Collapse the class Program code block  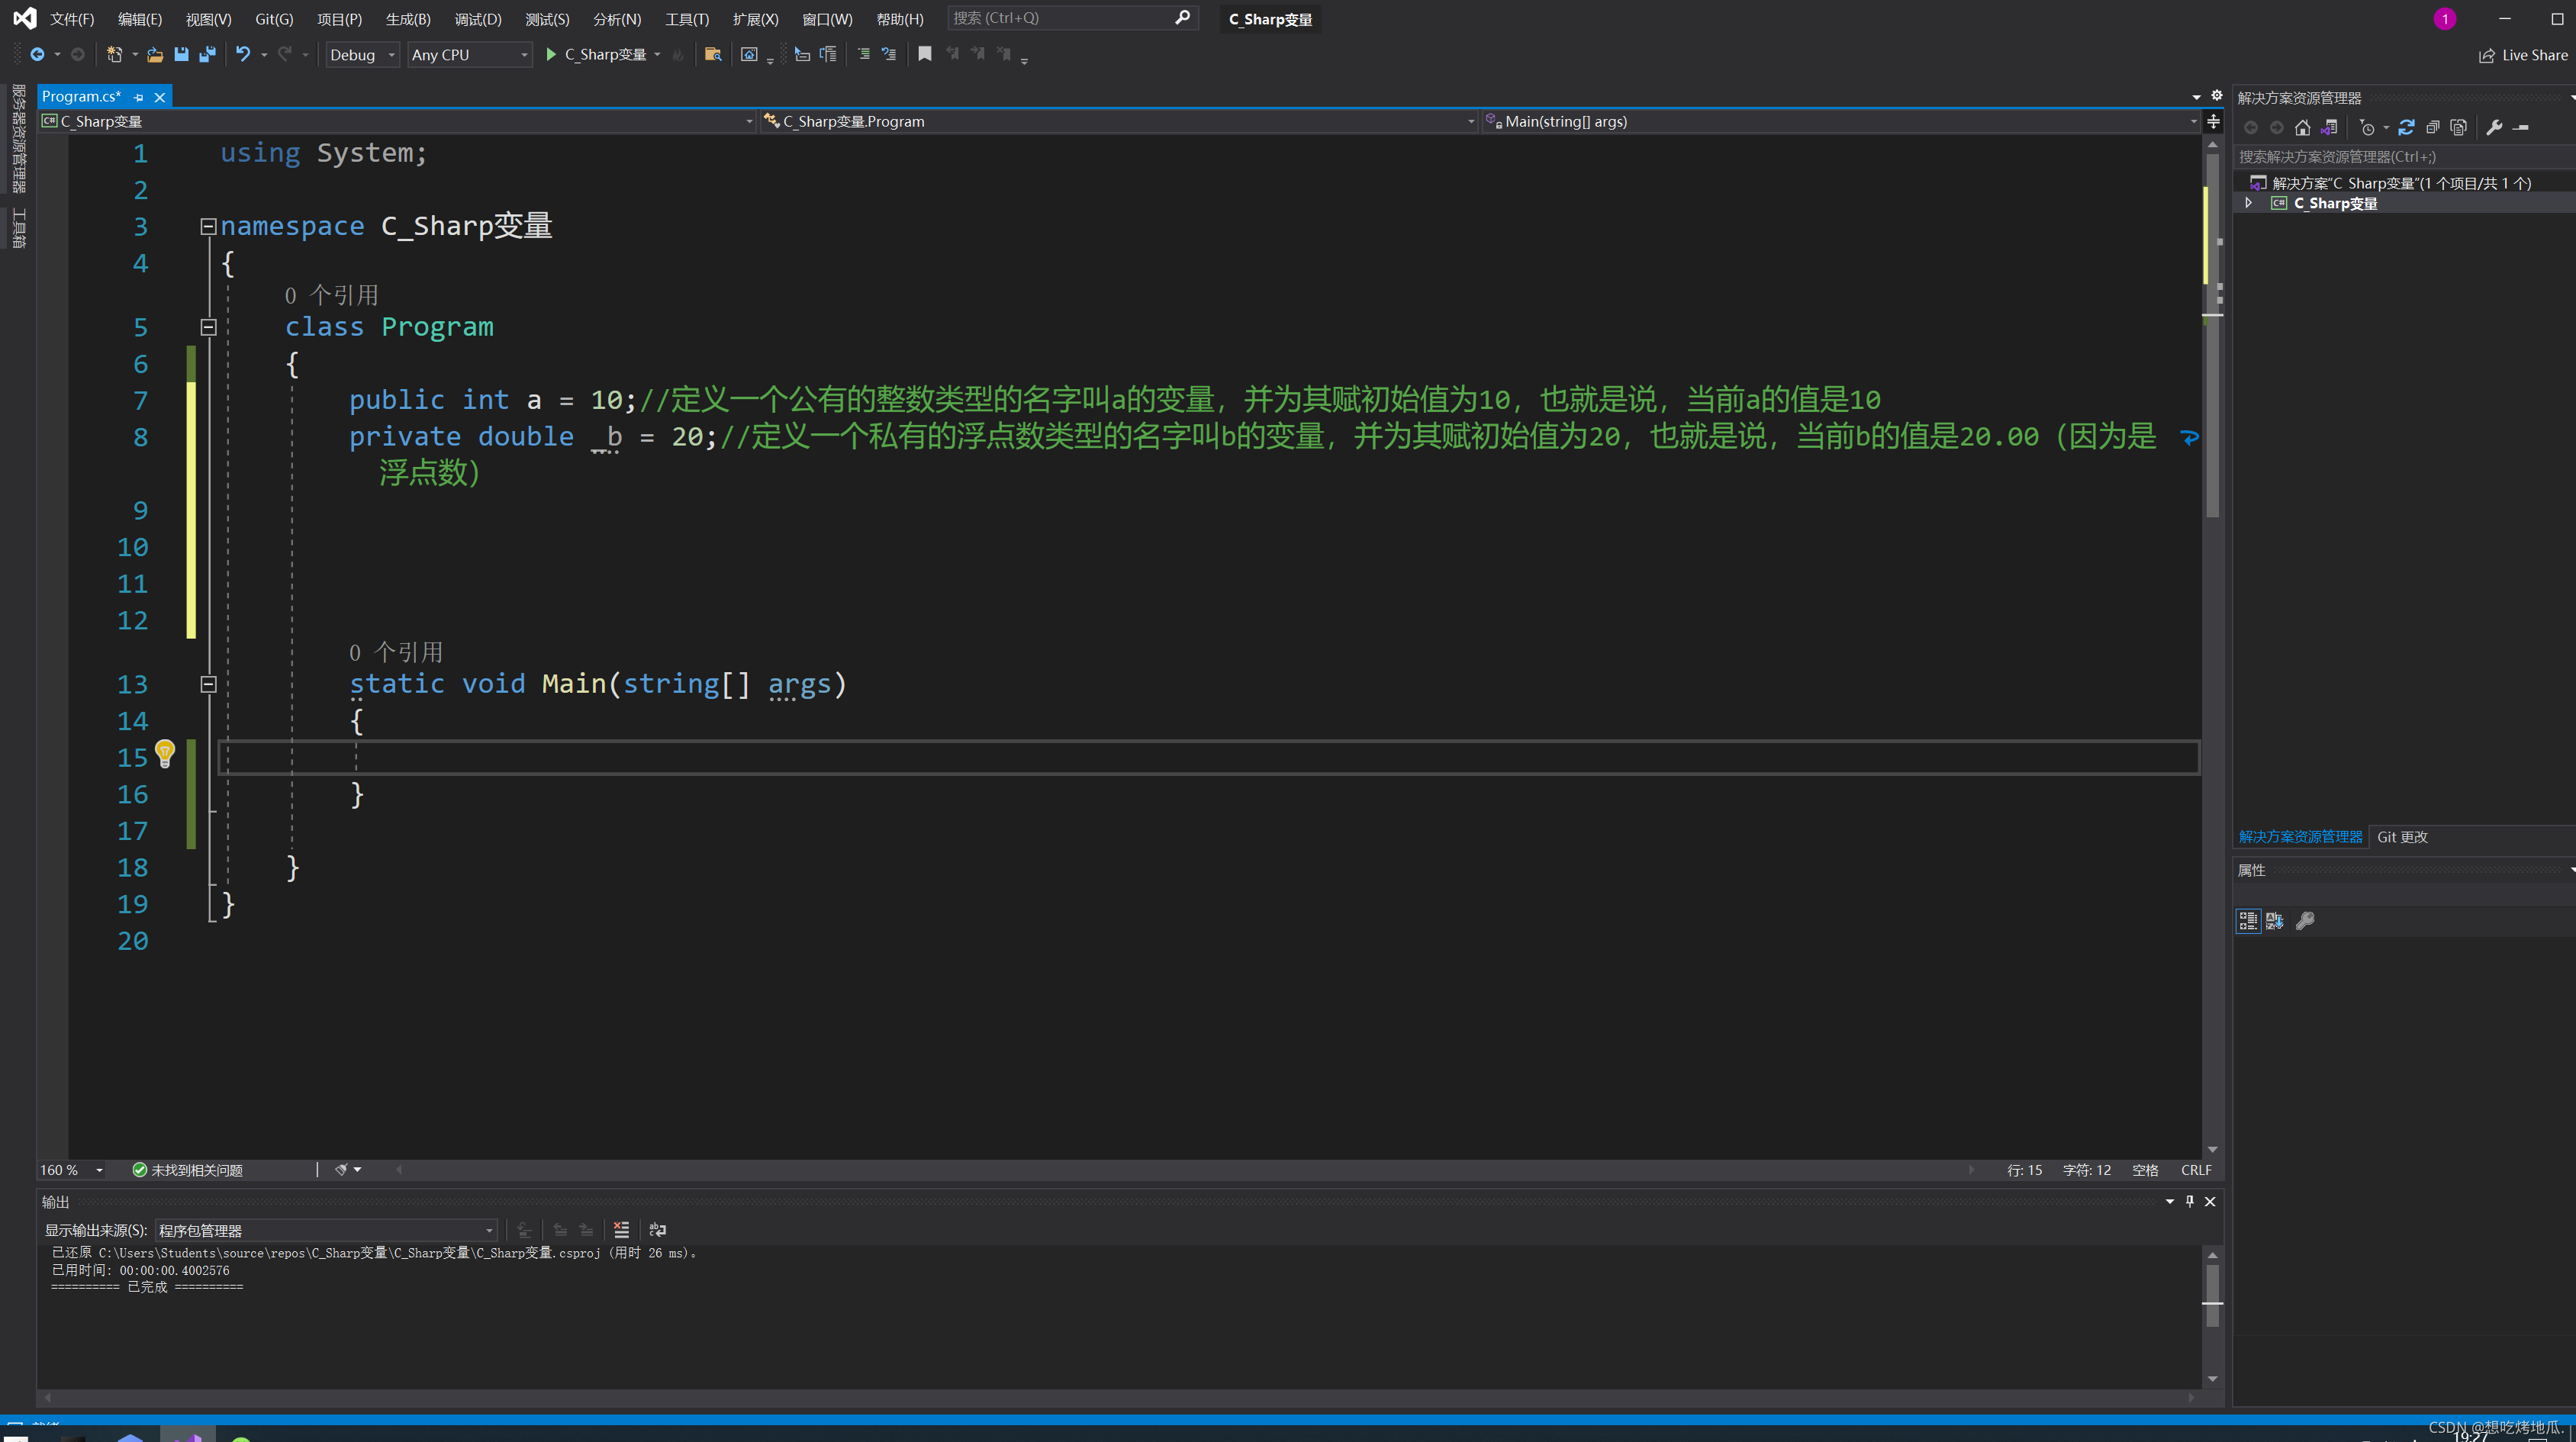[208, 327]
